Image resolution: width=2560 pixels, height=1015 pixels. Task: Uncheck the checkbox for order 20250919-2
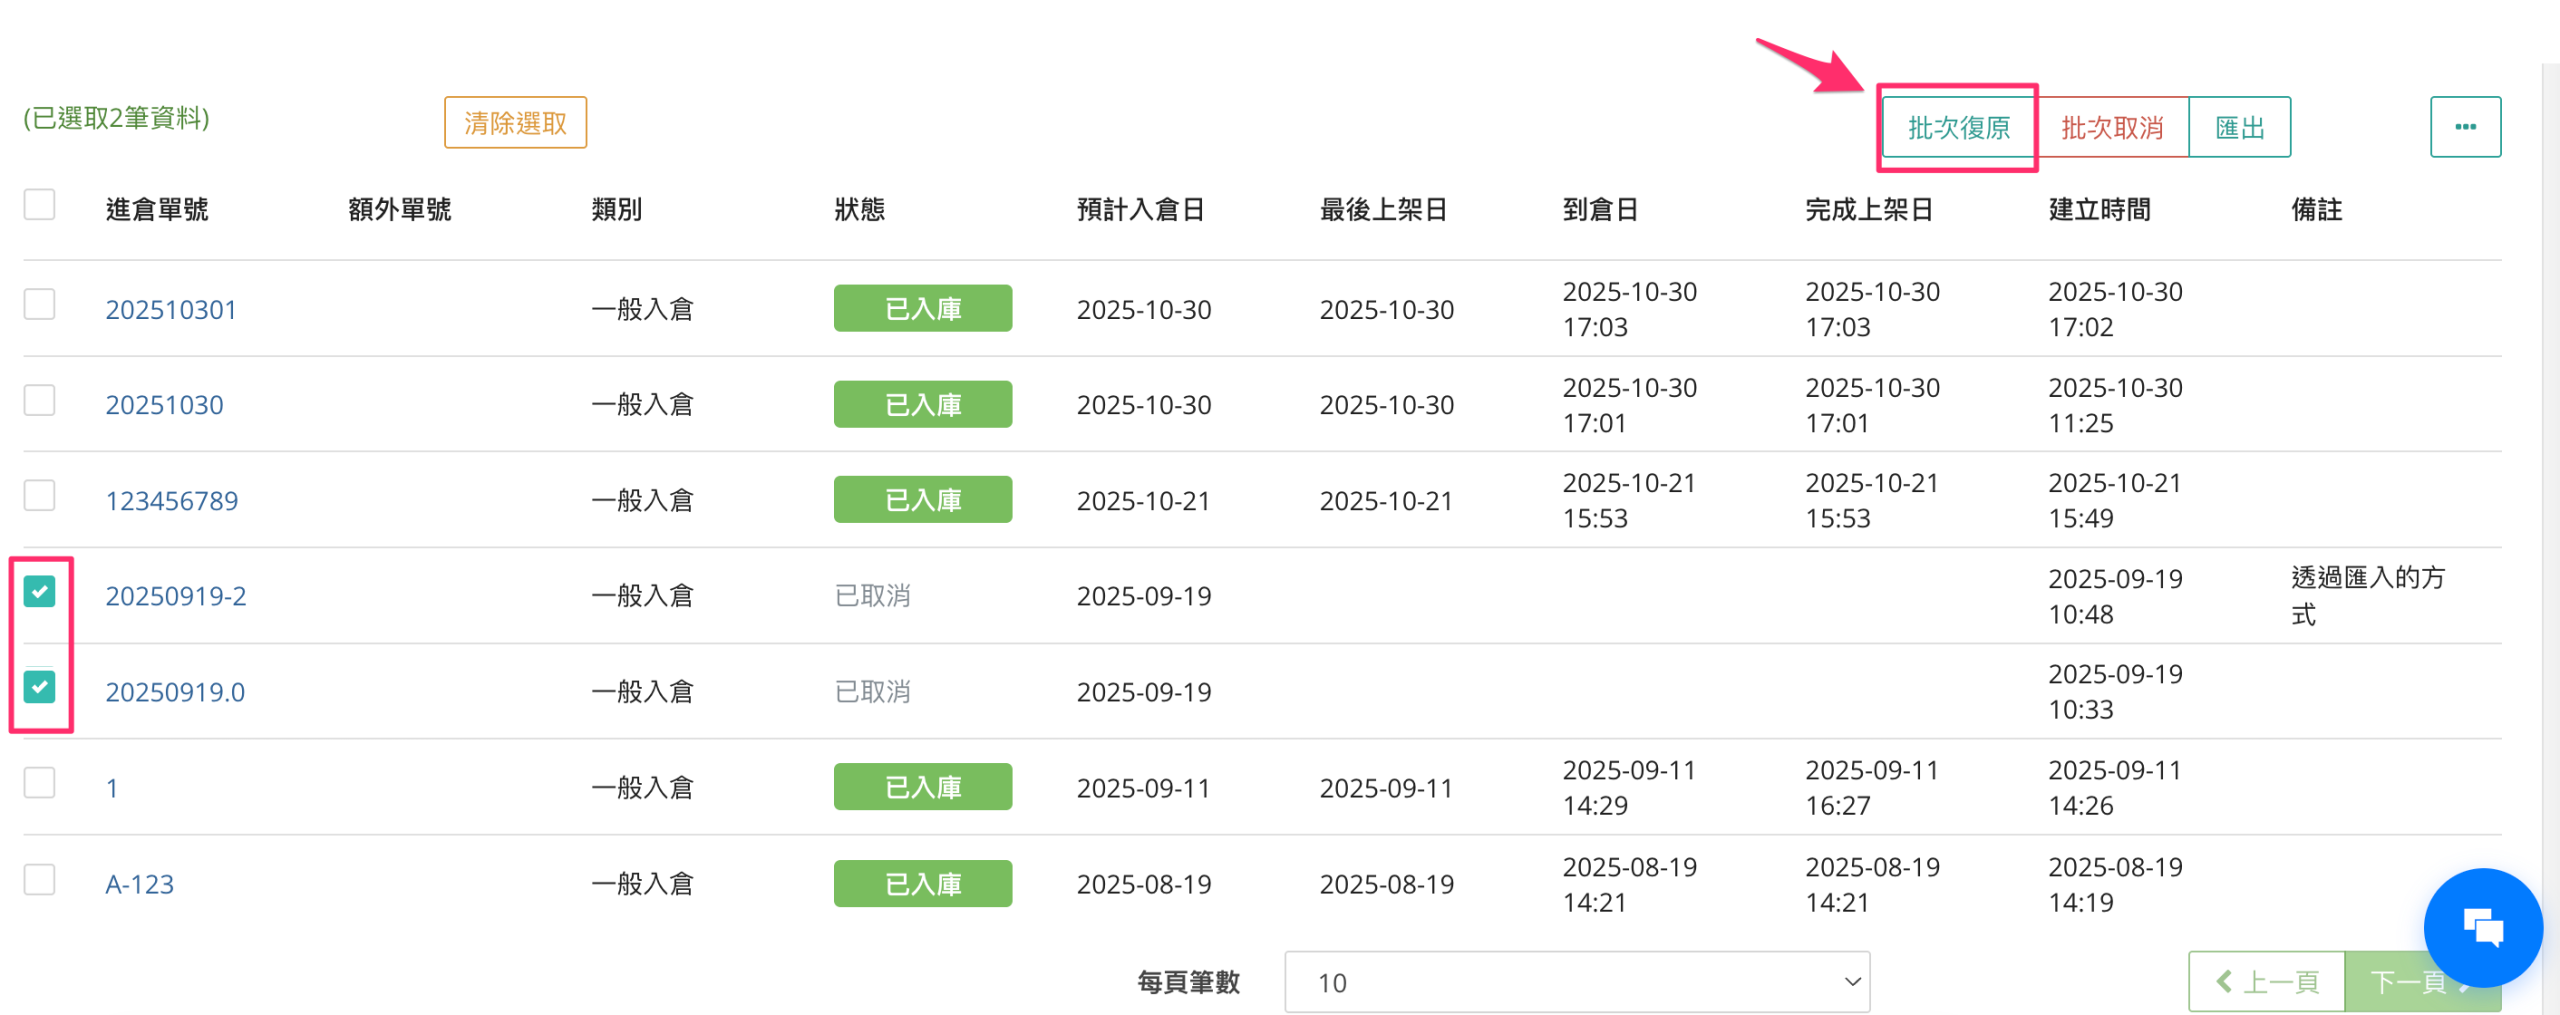click(x=40, y=592)
